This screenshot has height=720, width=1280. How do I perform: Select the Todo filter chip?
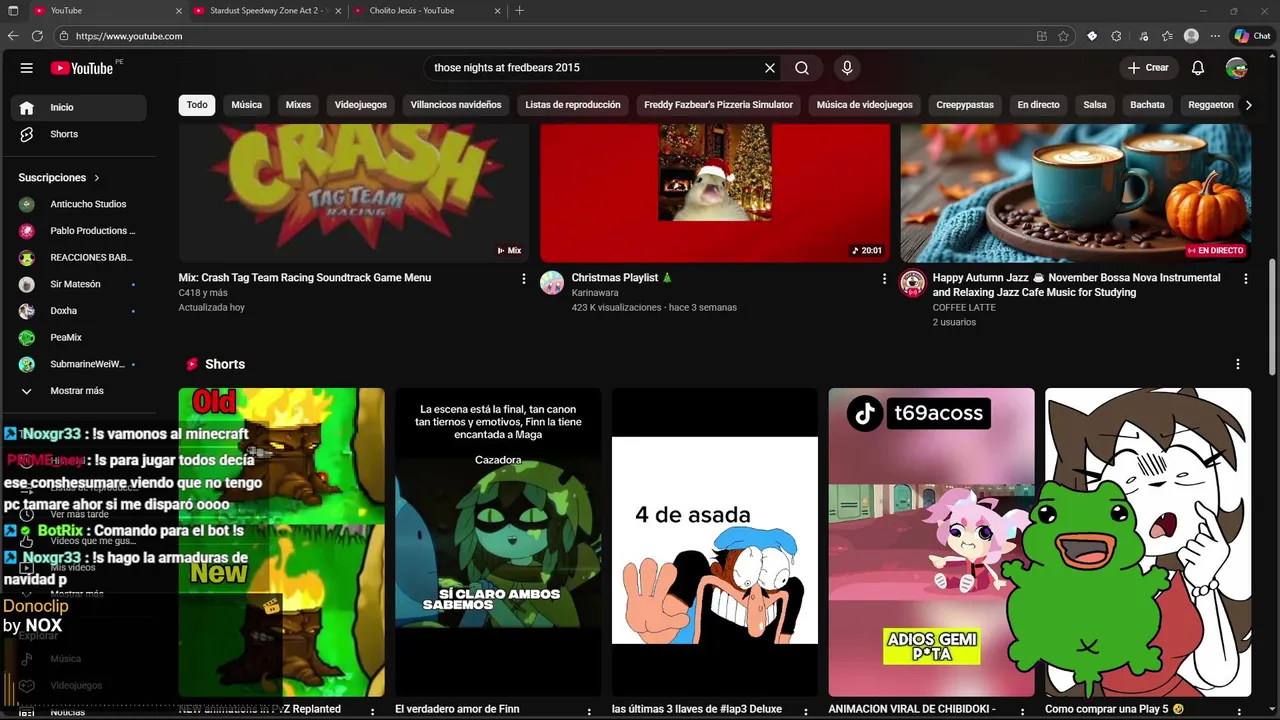tap(197, 105)
